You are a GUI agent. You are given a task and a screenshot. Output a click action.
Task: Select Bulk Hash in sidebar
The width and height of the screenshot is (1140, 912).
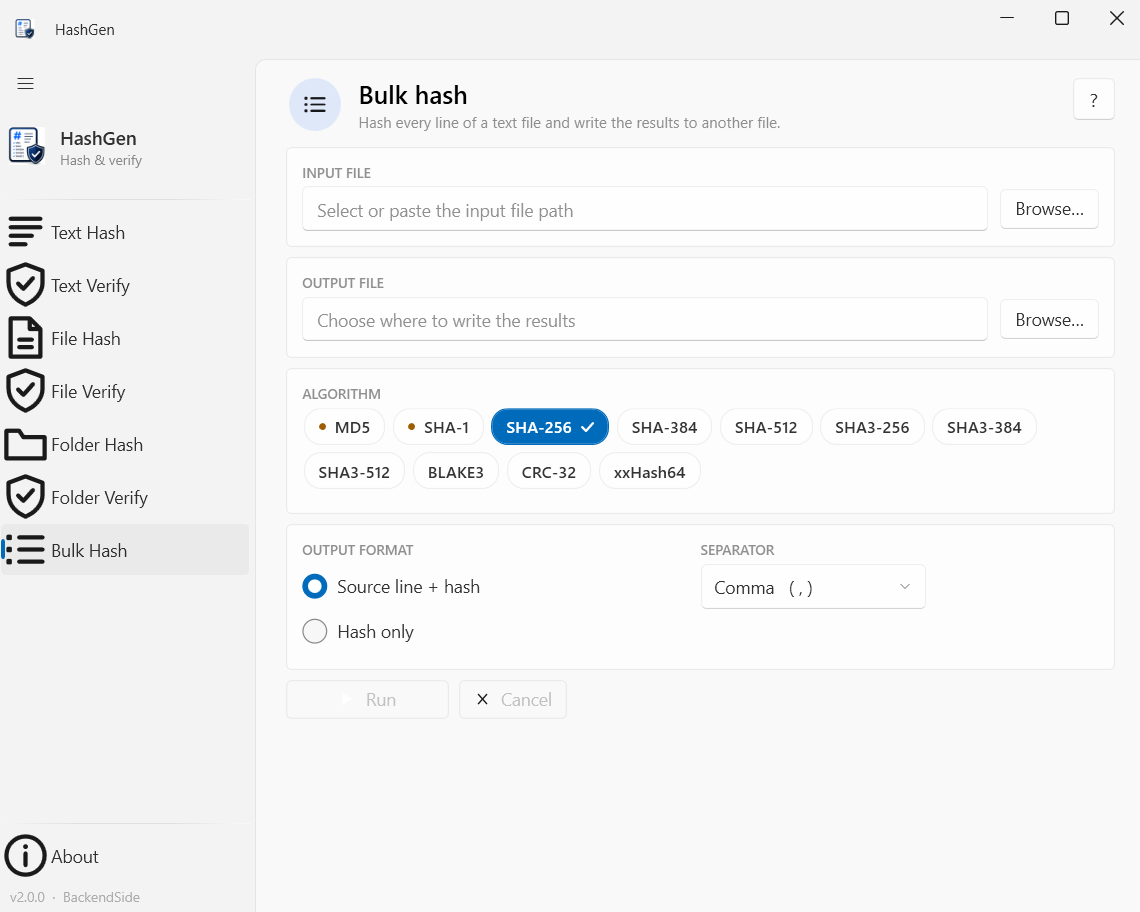click(125, 550)
